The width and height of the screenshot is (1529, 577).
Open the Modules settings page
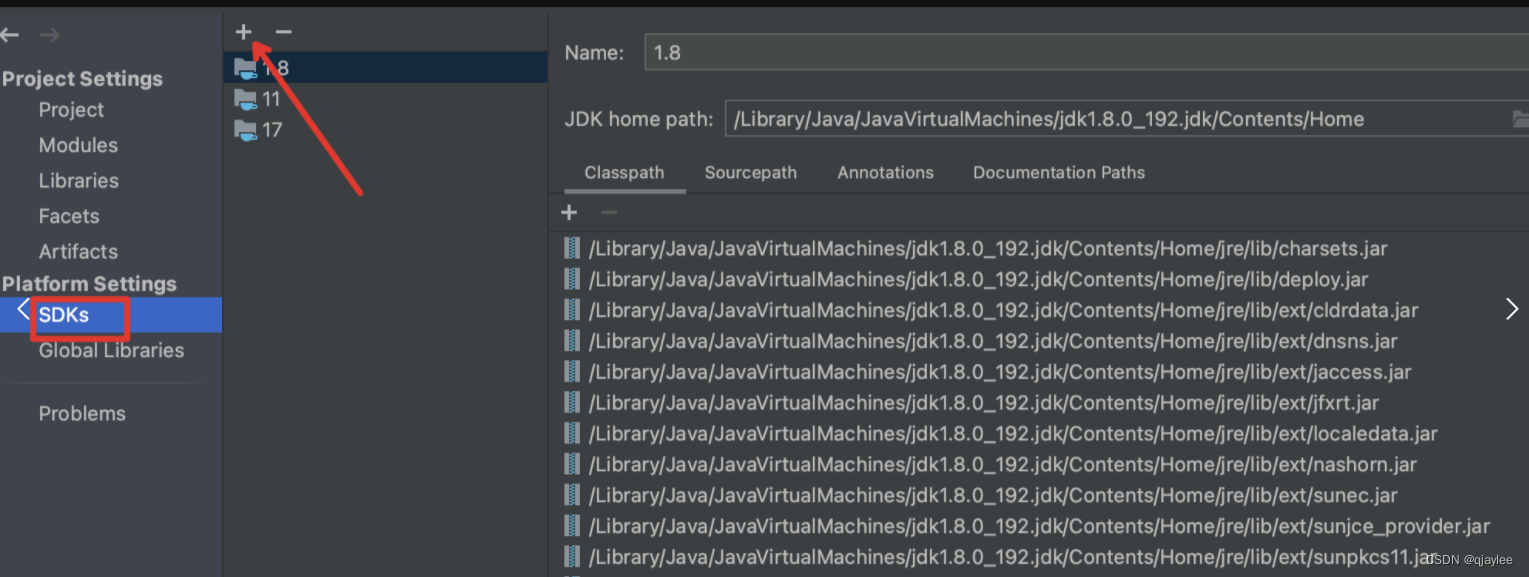tap(78, 145)
